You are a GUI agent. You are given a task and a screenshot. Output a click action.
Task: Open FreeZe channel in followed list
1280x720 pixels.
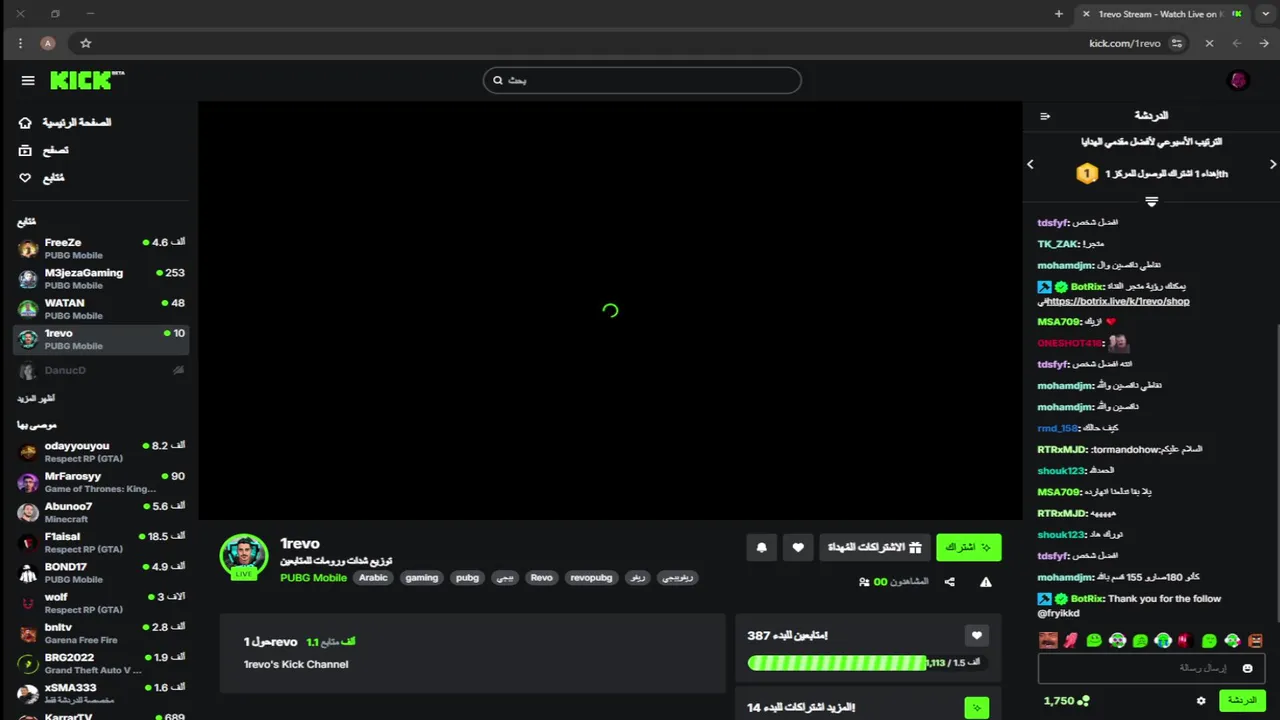[101, 249]
